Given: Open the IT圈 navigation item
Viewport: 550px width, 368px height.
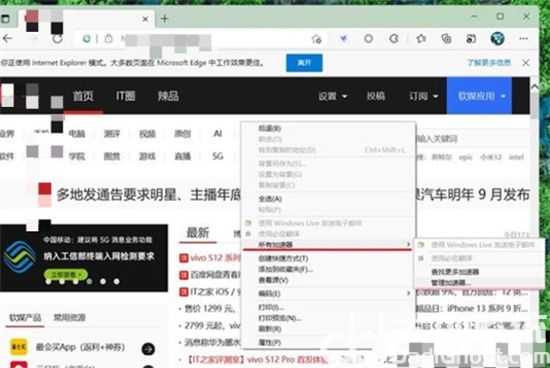Looking at the screenshot, I should pos(126,96).
